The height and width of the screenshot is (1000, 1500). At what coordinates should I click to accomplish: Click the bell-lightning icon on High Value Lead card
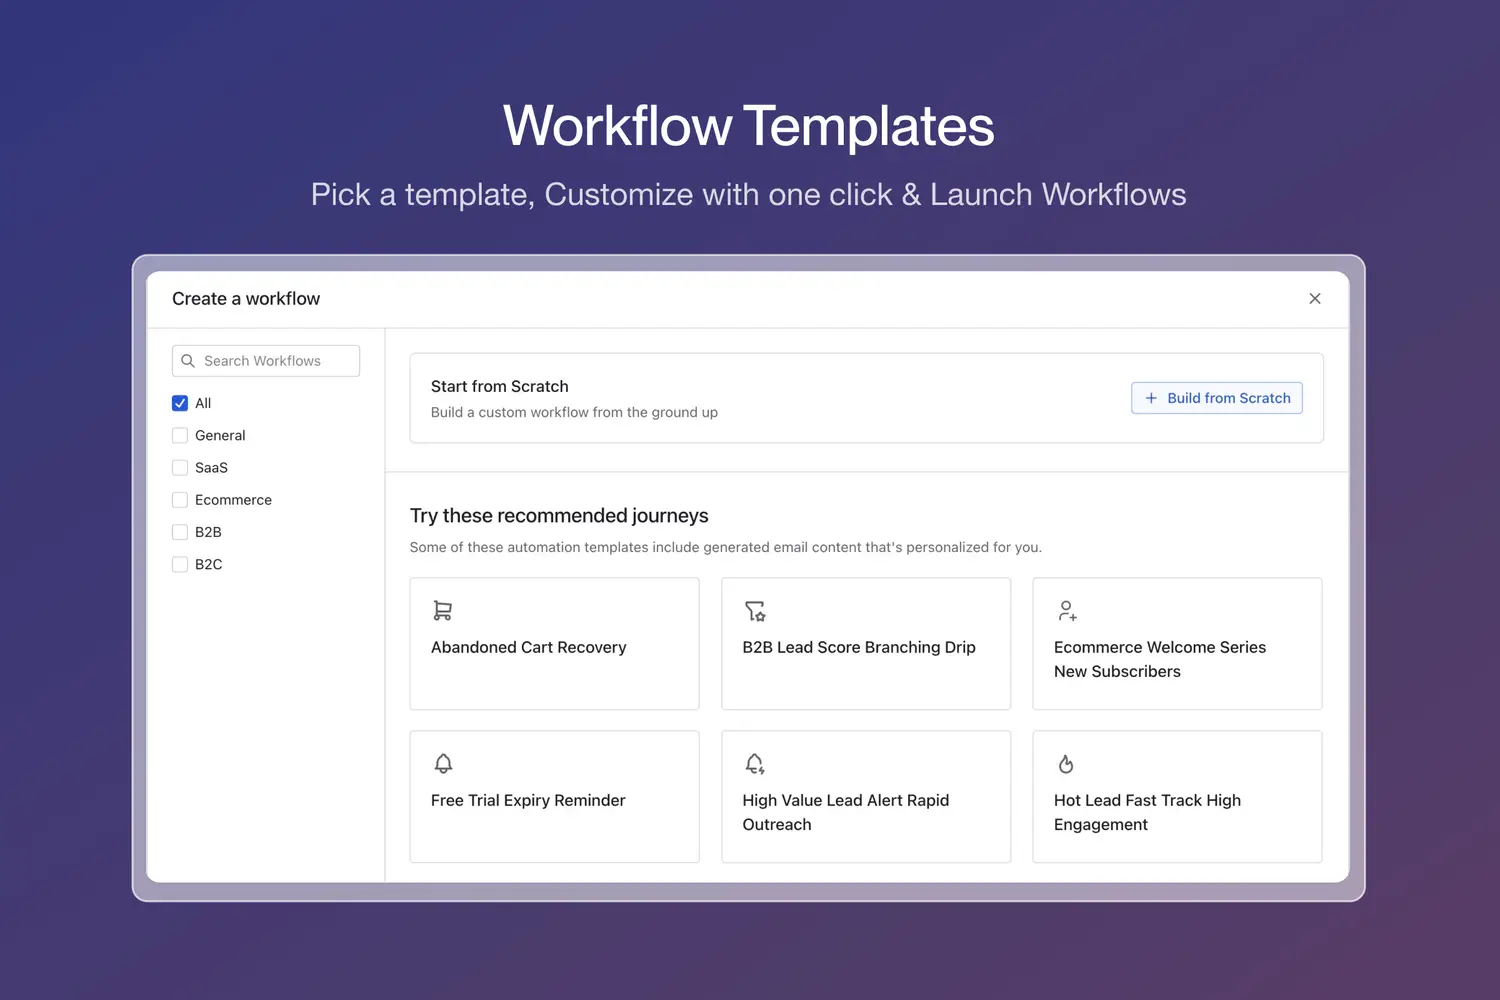pos(755,764)
